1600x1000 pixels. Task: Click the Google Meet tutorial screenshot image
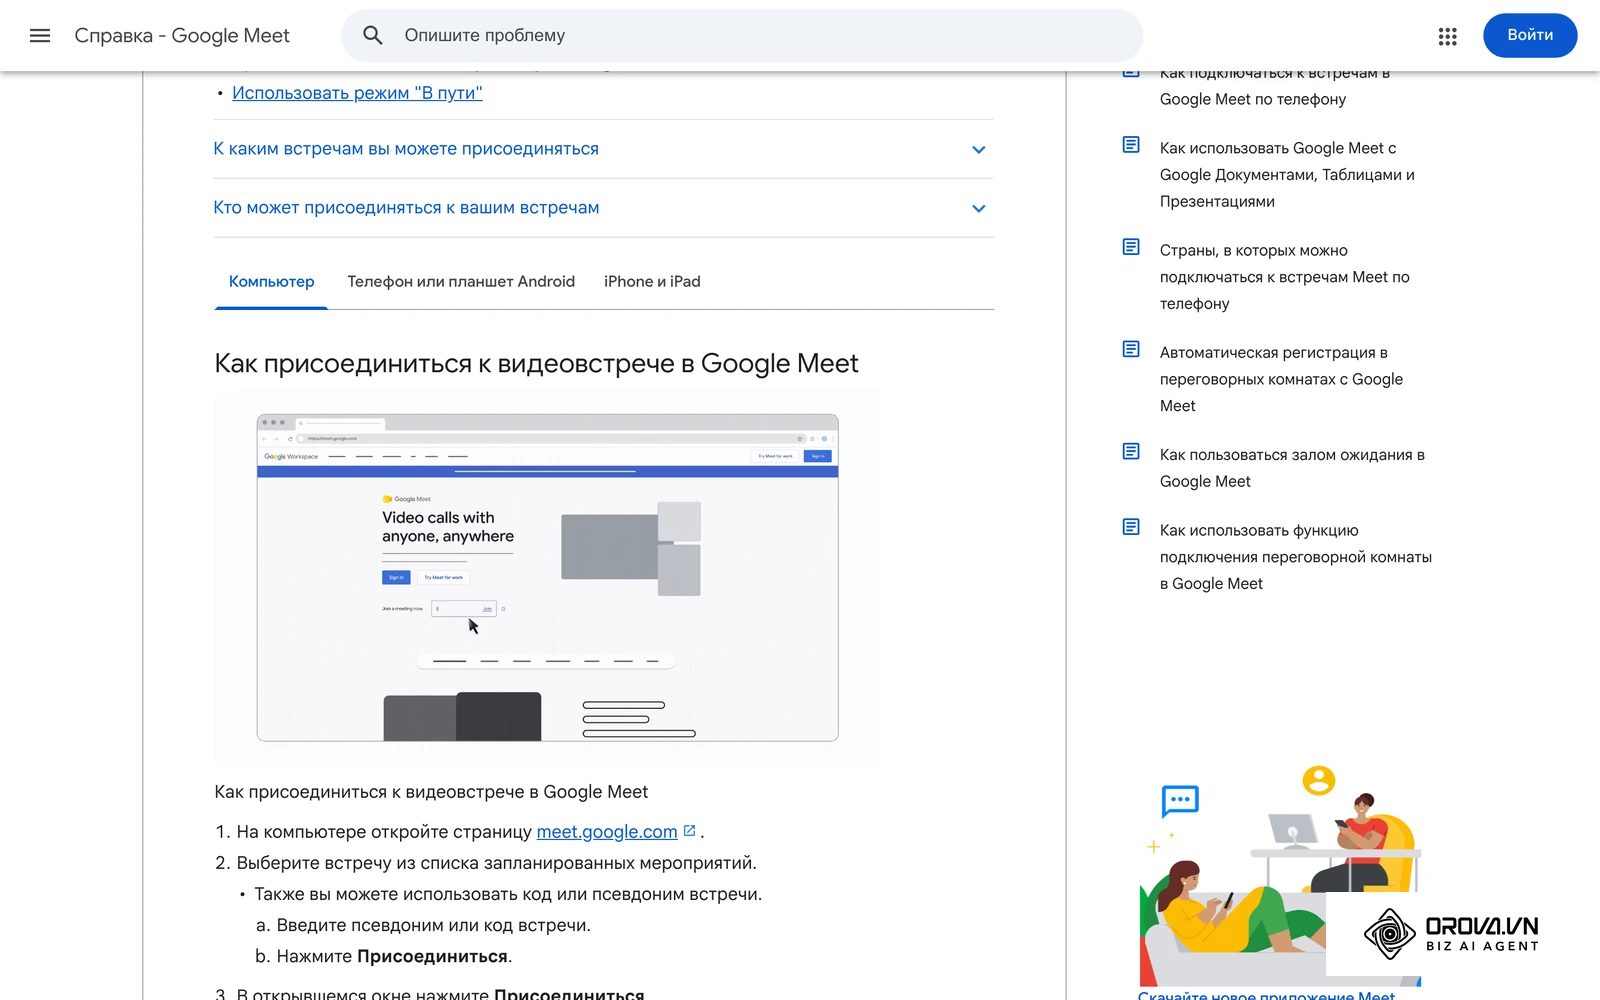tap(547, 577)
